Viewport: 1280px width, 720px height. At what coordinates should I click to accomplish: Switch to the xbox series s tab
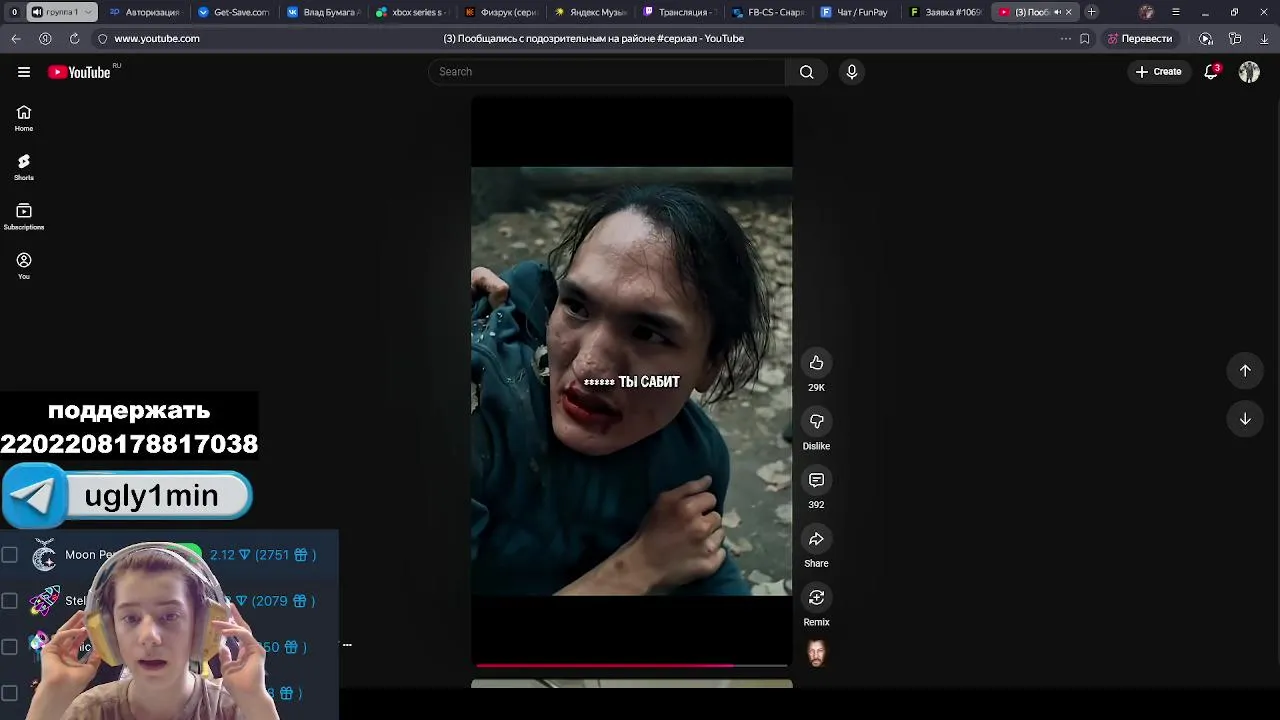(413, 12)
